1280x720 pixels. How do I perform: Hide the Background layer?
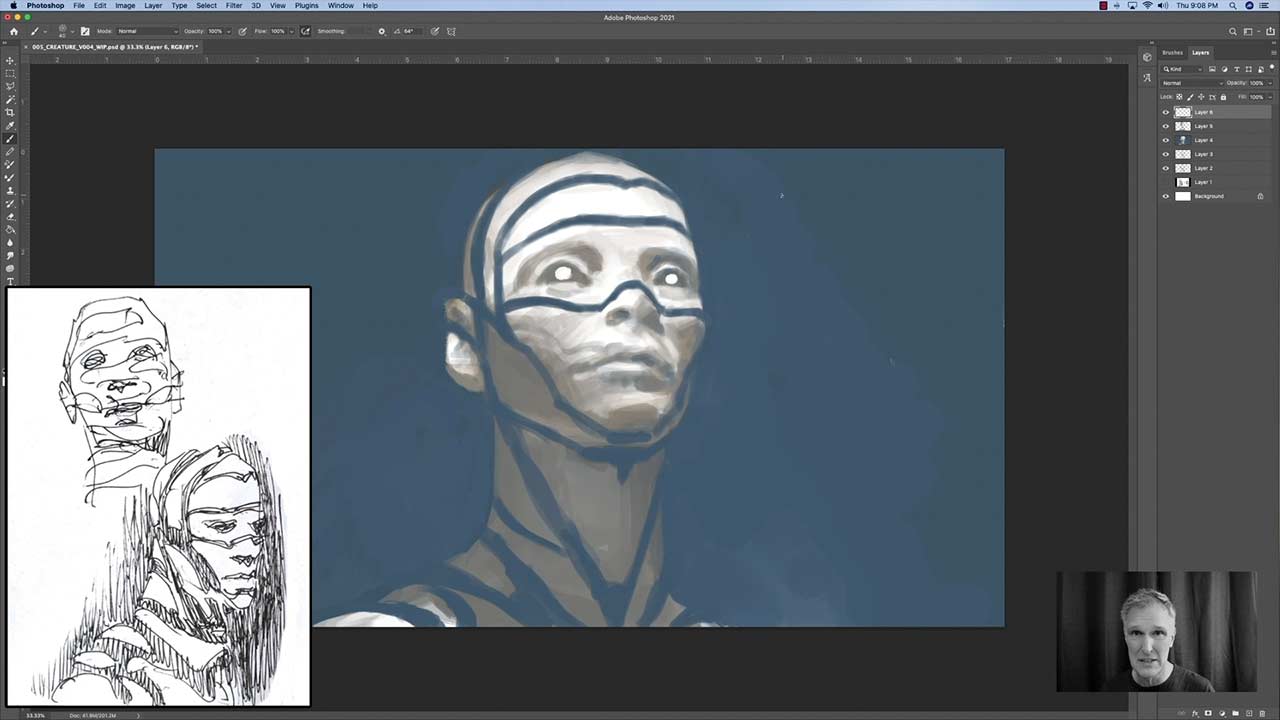point(1165,196)
